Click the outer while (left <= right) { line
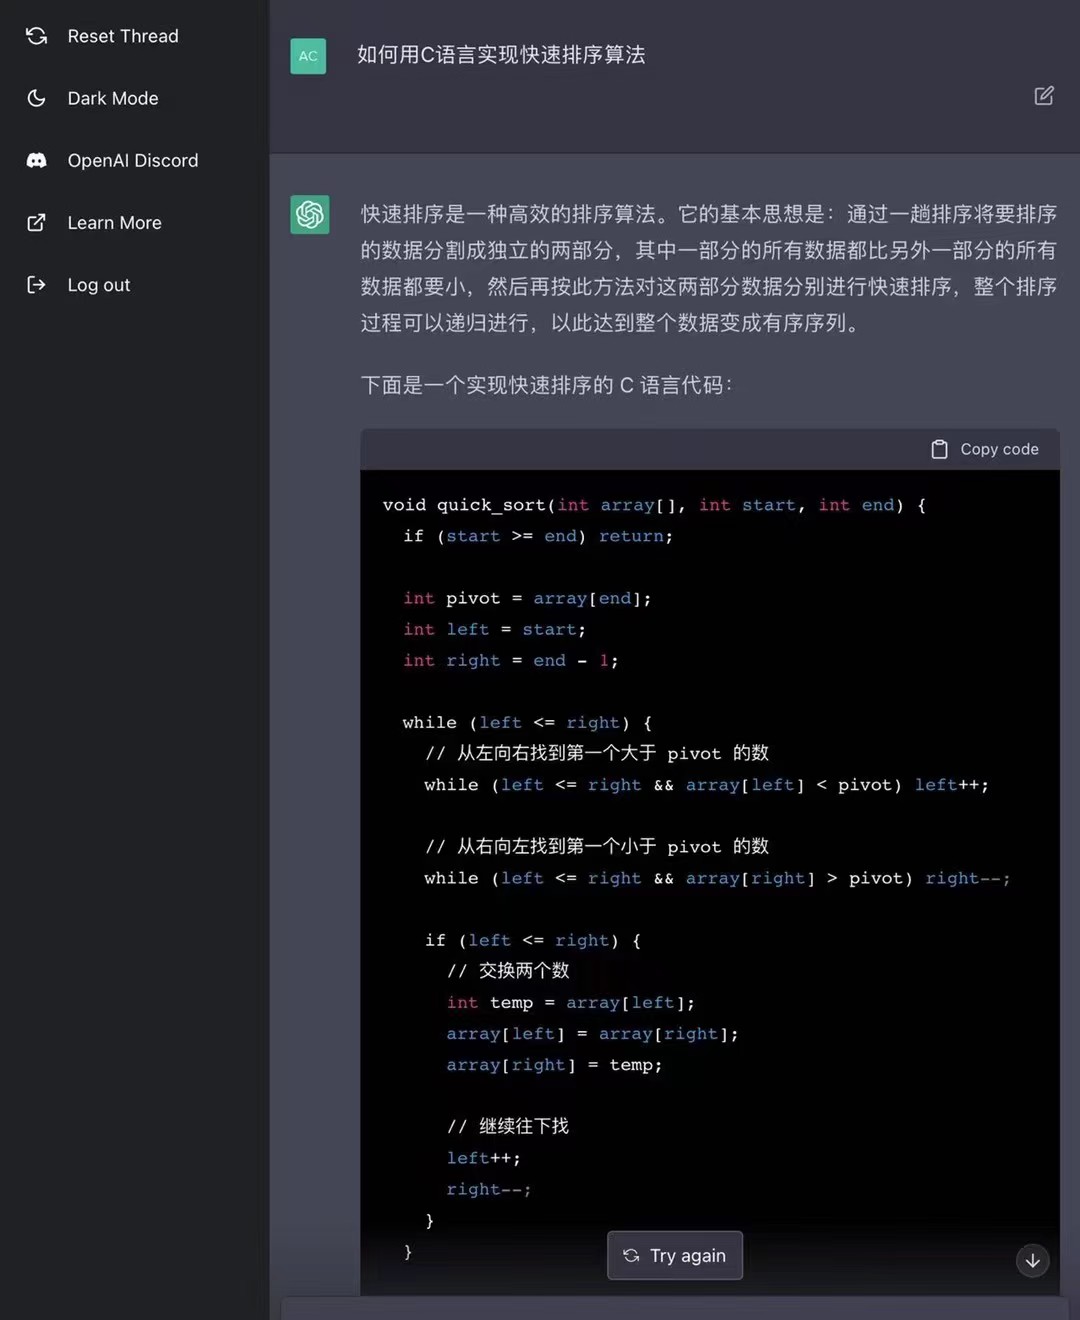This screenshot has width=1080, height=1320. click(x=527, y=722)
